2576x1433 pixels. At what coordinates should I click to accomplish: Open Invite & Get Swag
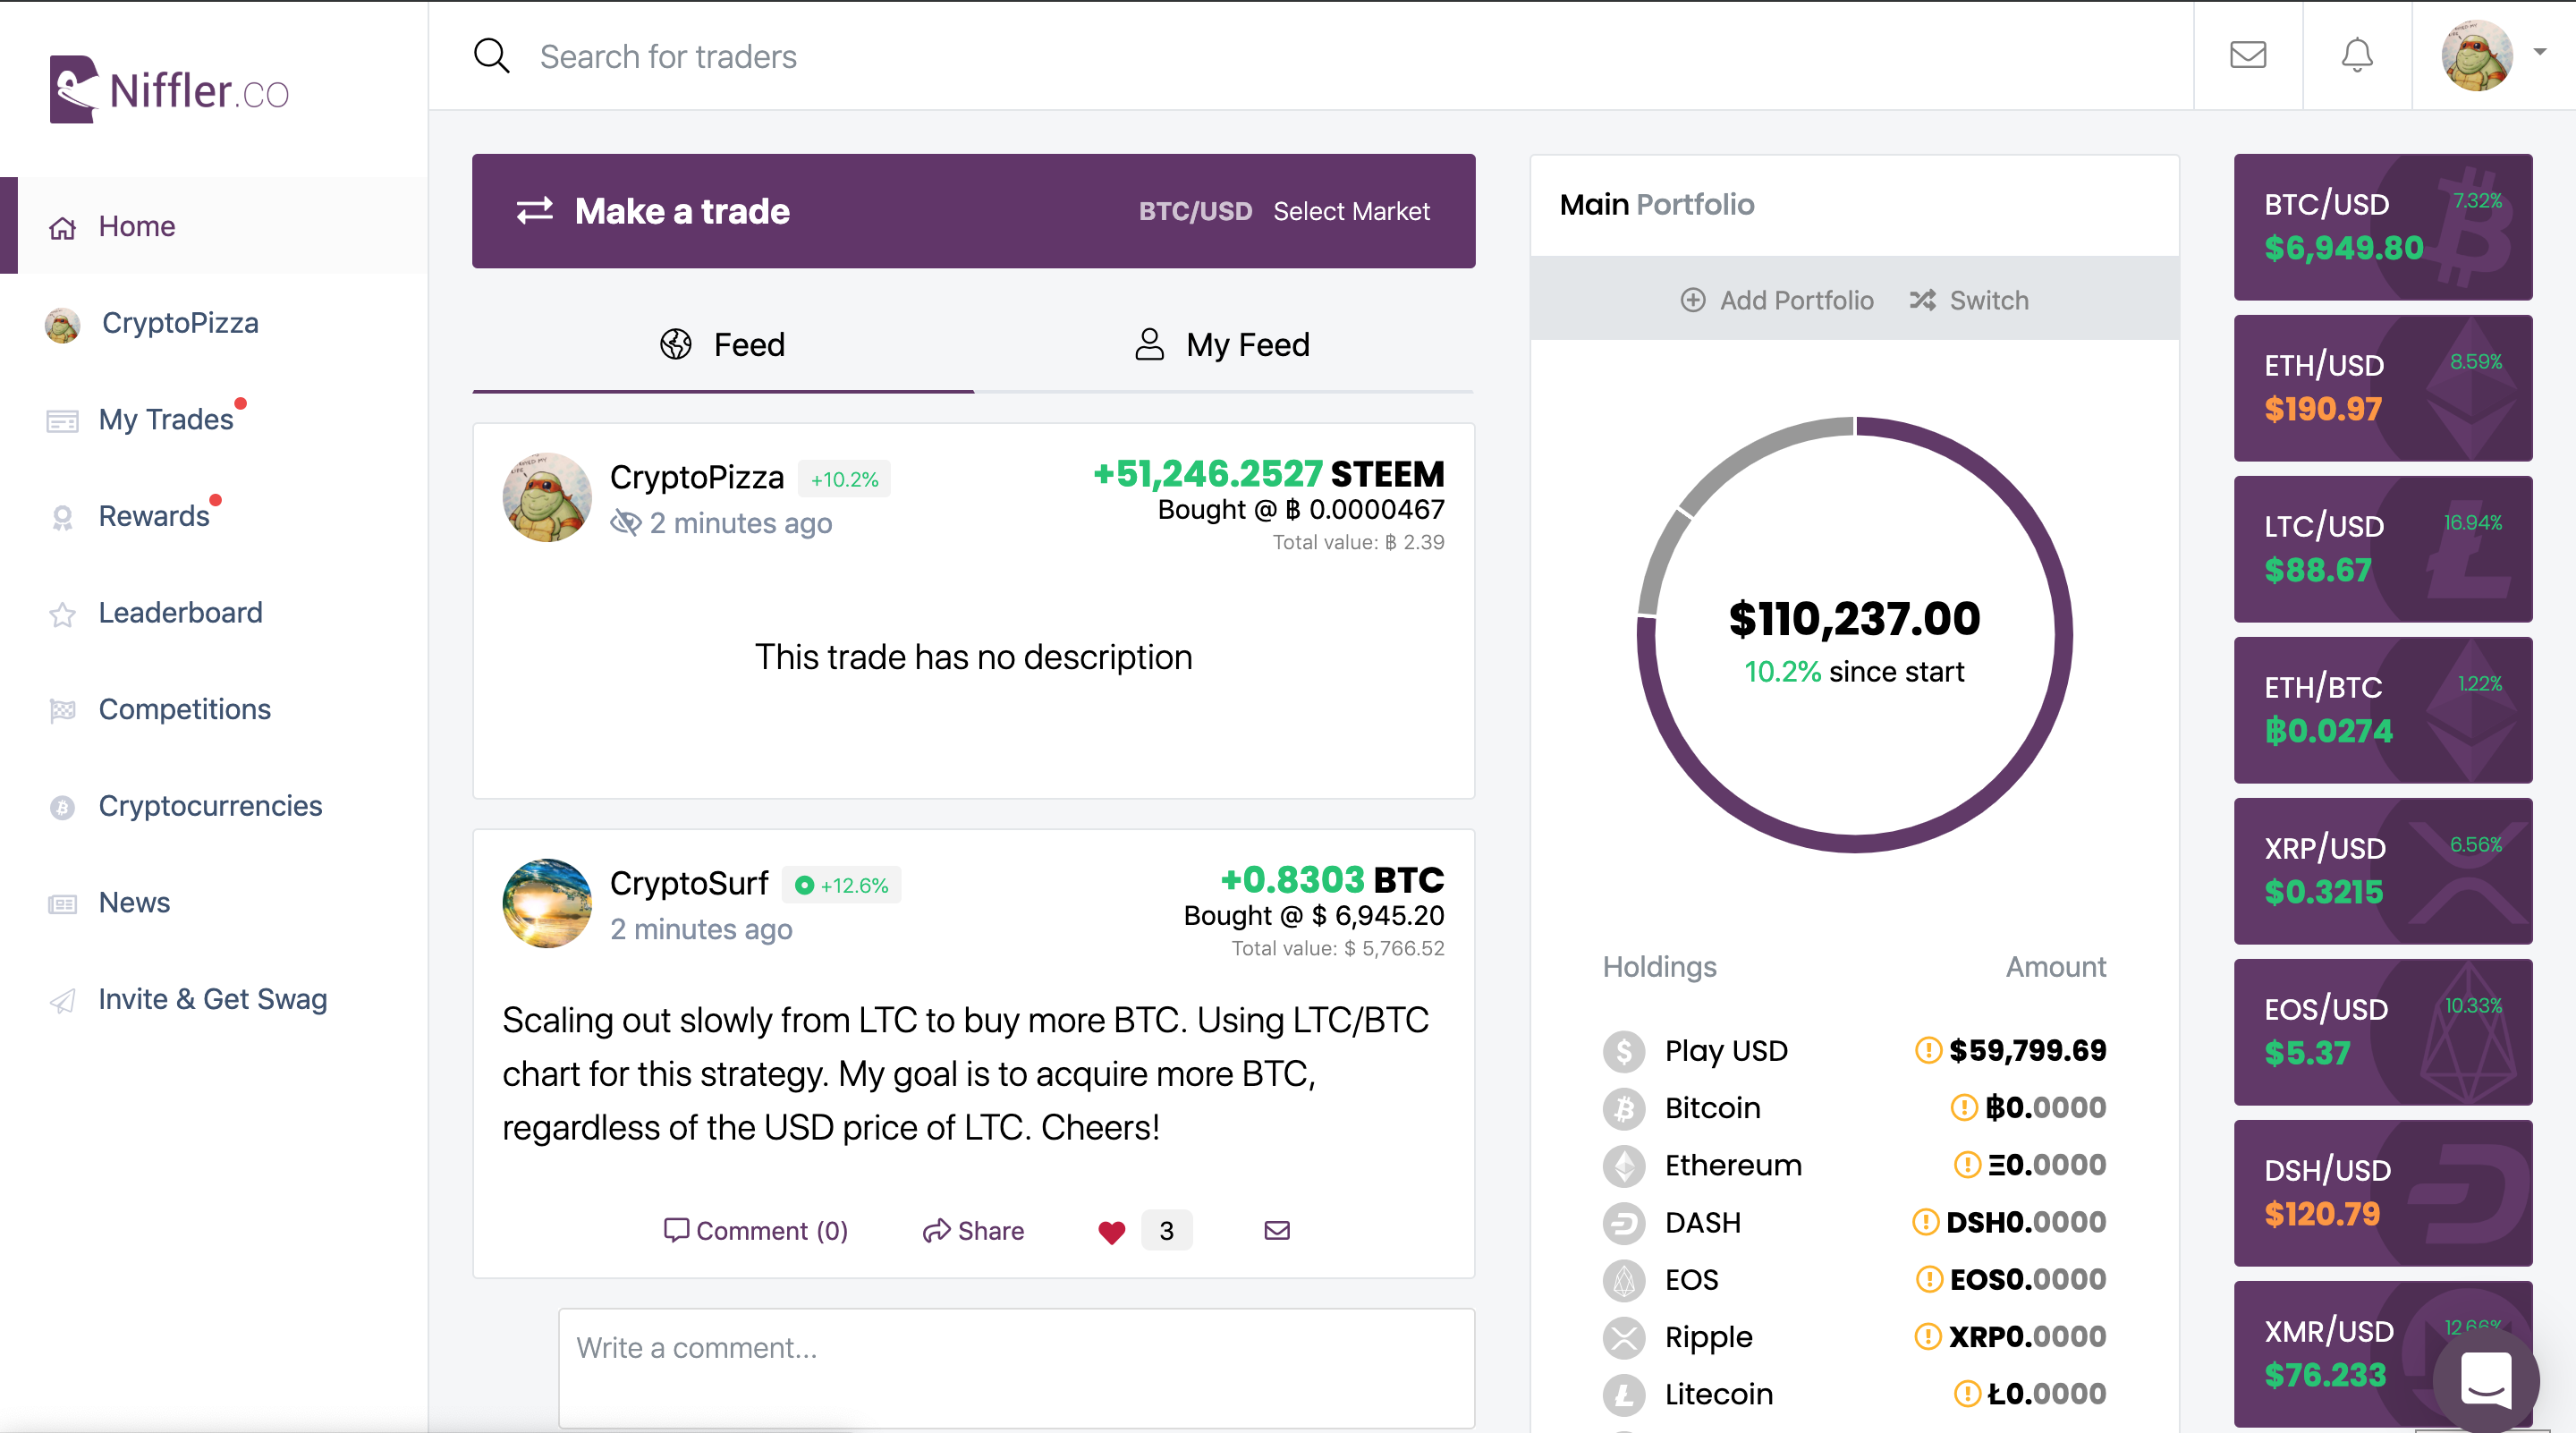(214, 999)
